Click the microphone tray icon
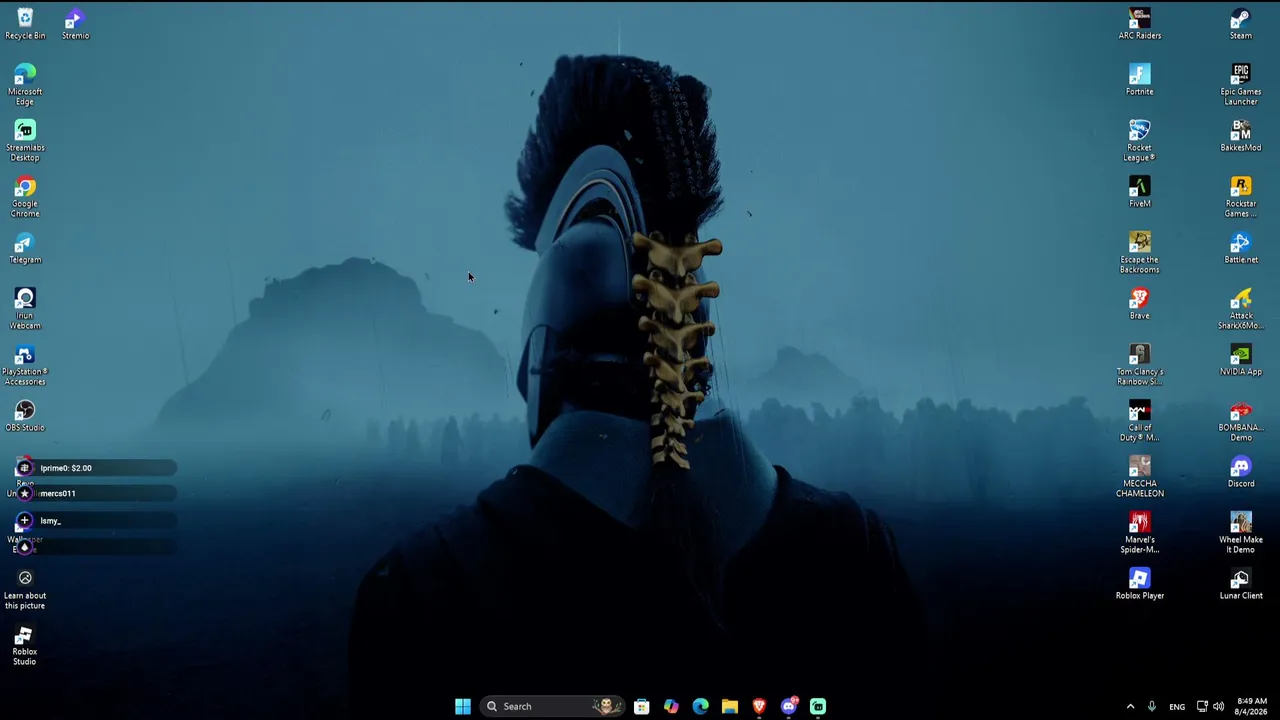The height and width of the screenshot is (720, 1280). tap(1152, 706)
